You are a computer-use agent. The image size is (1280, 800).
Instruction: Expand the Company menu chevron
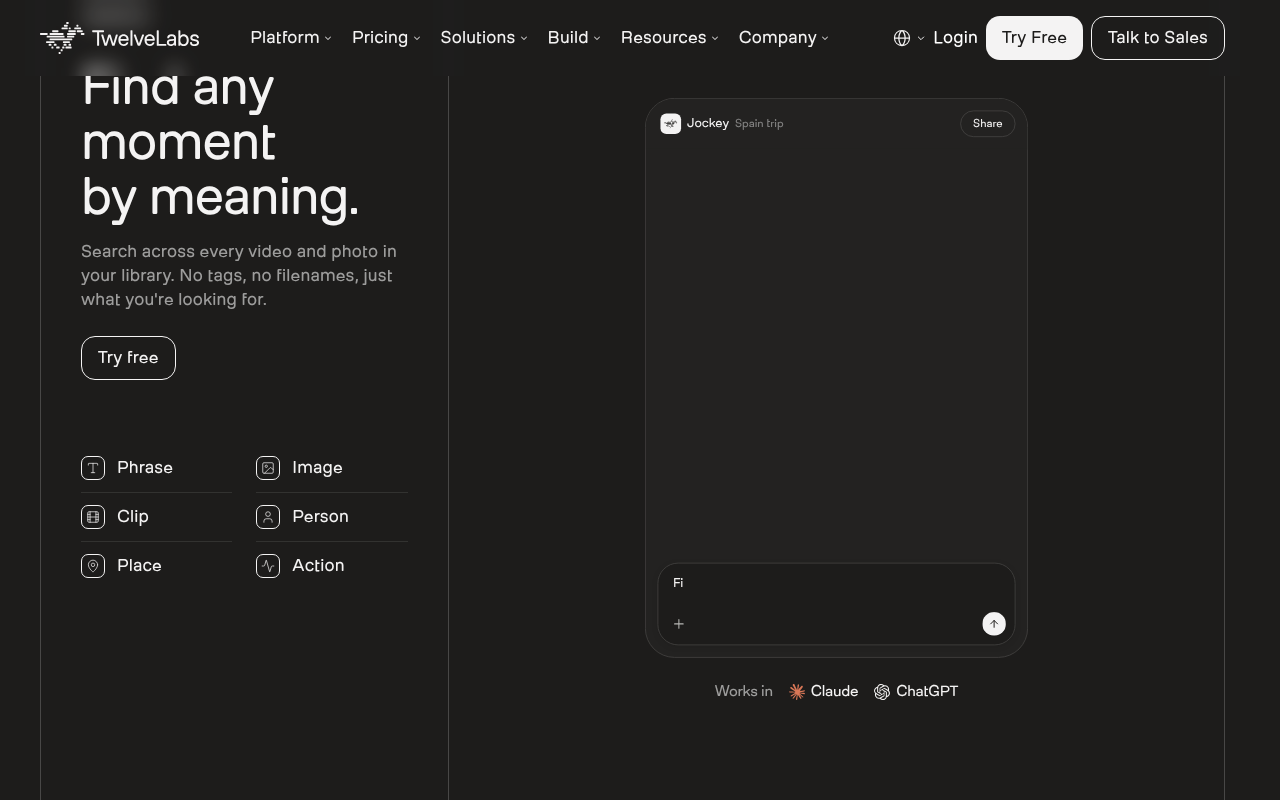(x=825, y=38)
